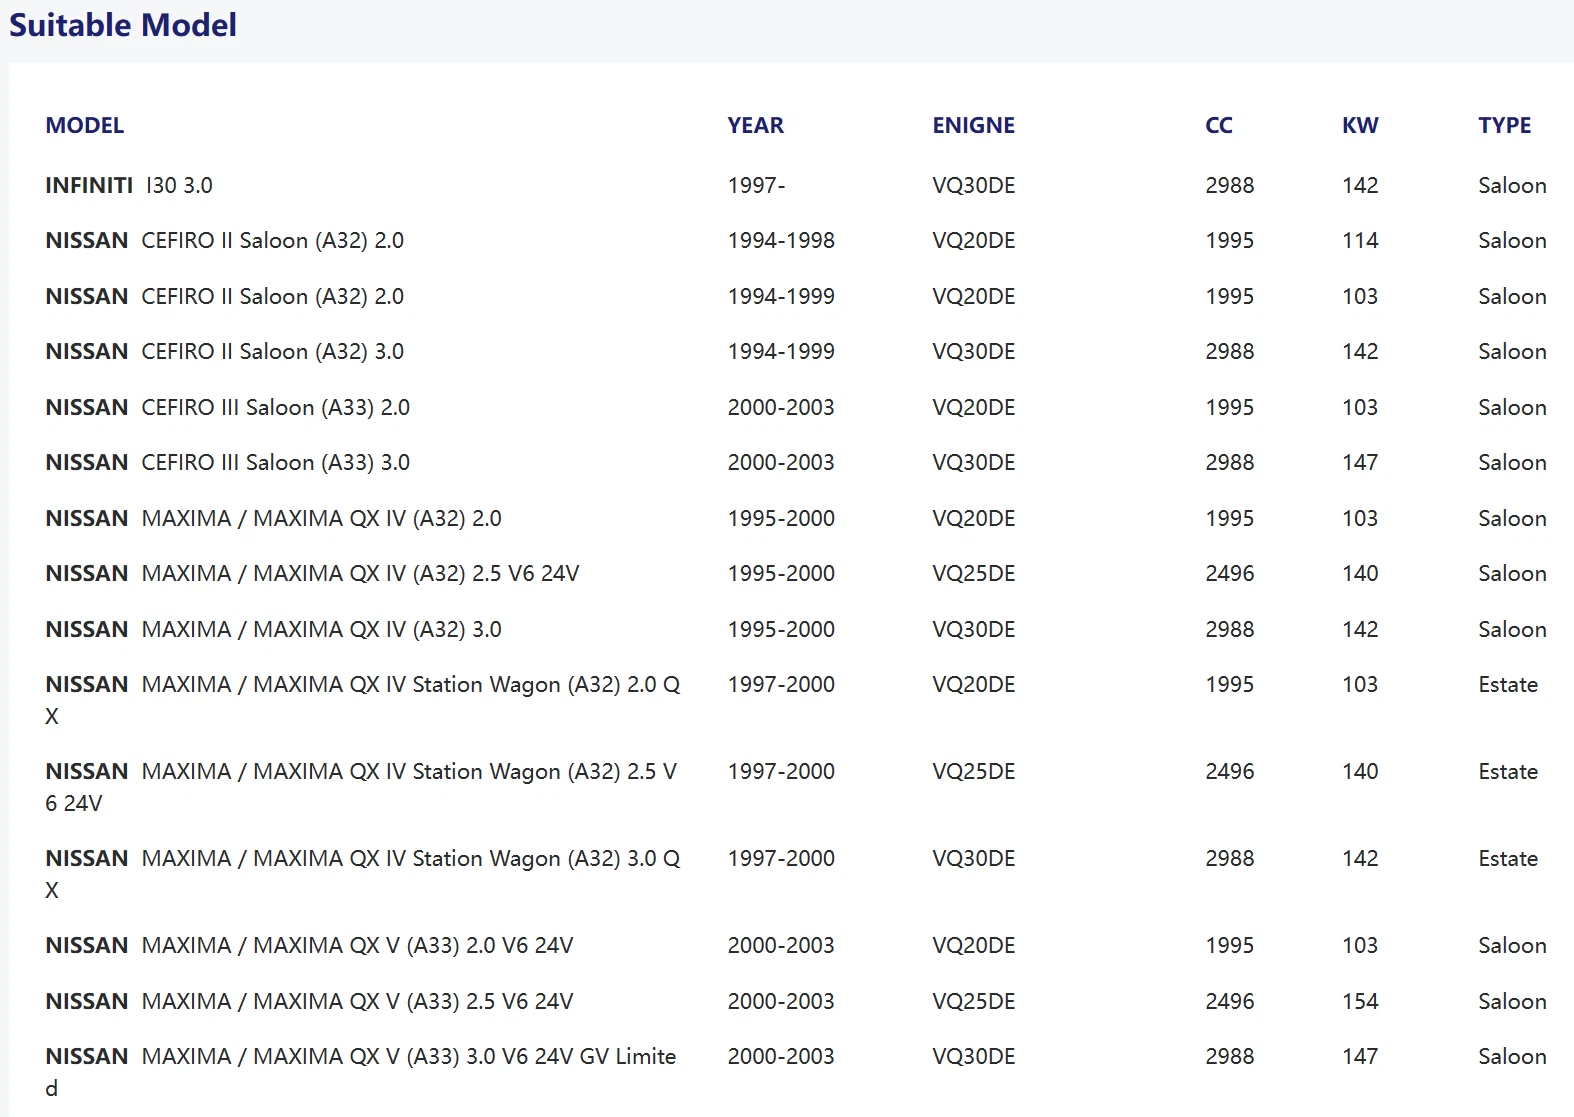Click MAXIMA QX IV (A32) 2.5 V6 24V
The width and height of the screenshot is (1574, 1117).
(312, 573)
